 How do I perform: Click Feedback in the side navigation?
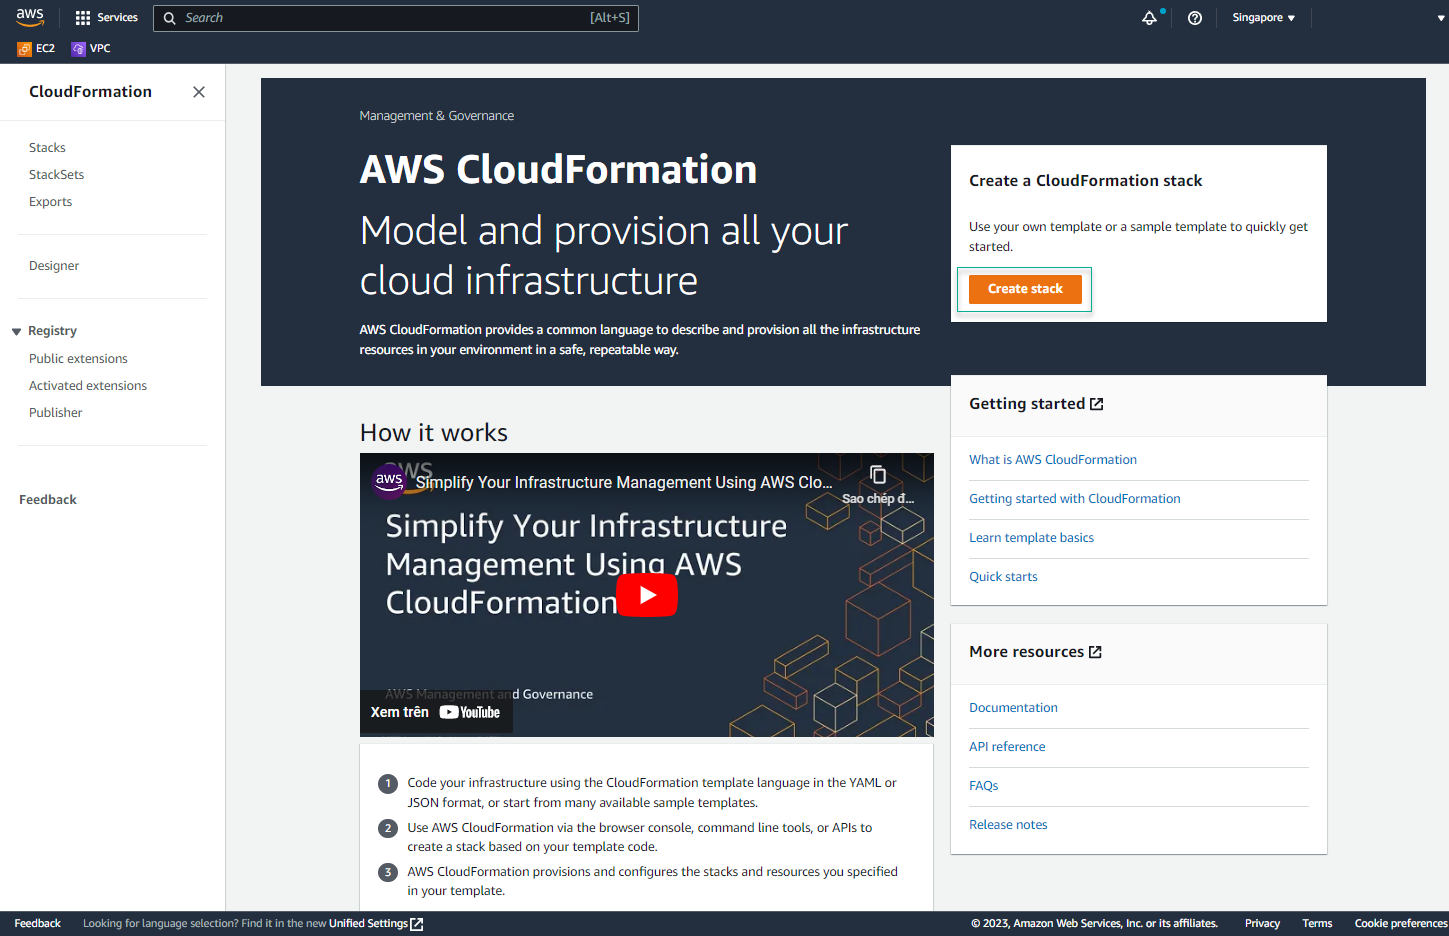tap(48, 500)
